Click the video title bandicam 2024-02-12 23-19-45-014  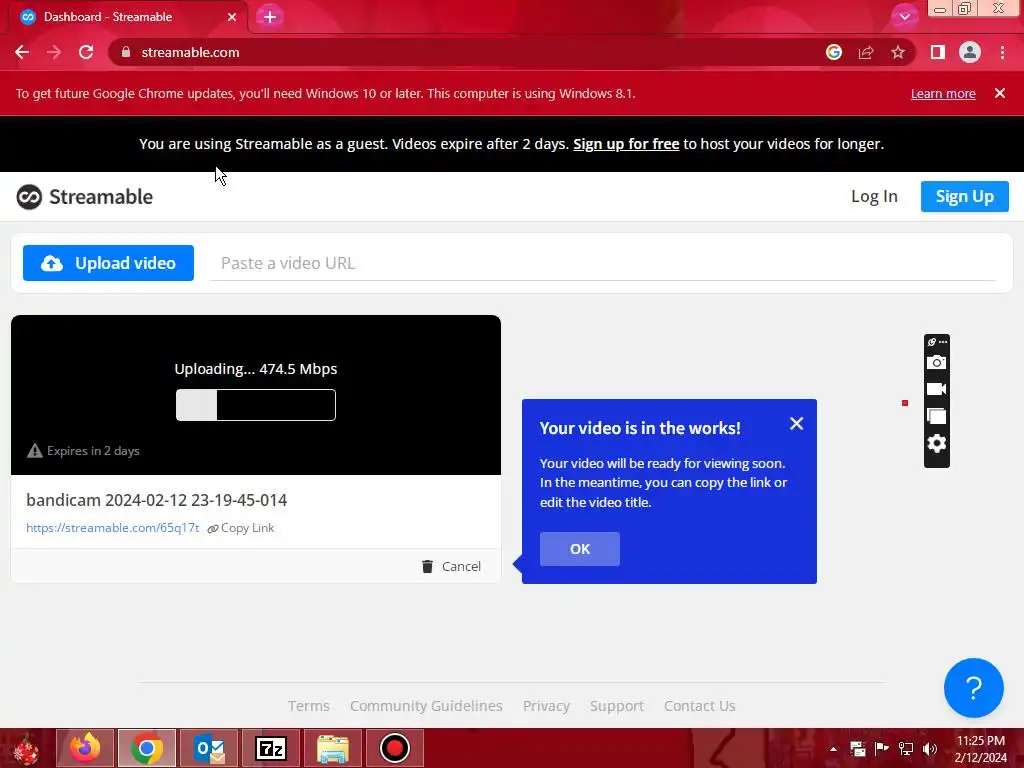[x=157, y=500]
